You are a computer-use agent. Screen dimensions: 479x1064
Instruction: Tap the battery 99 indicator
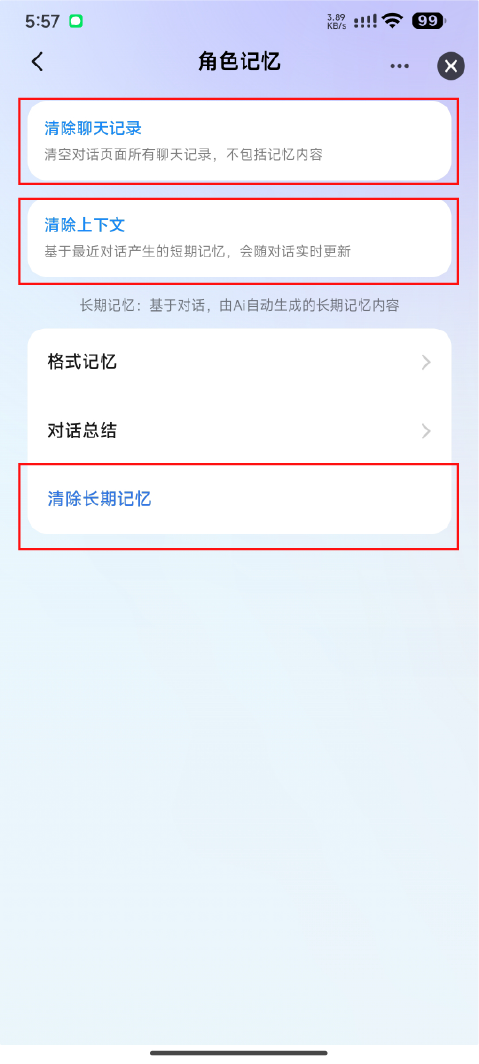(x=428, y=21)
